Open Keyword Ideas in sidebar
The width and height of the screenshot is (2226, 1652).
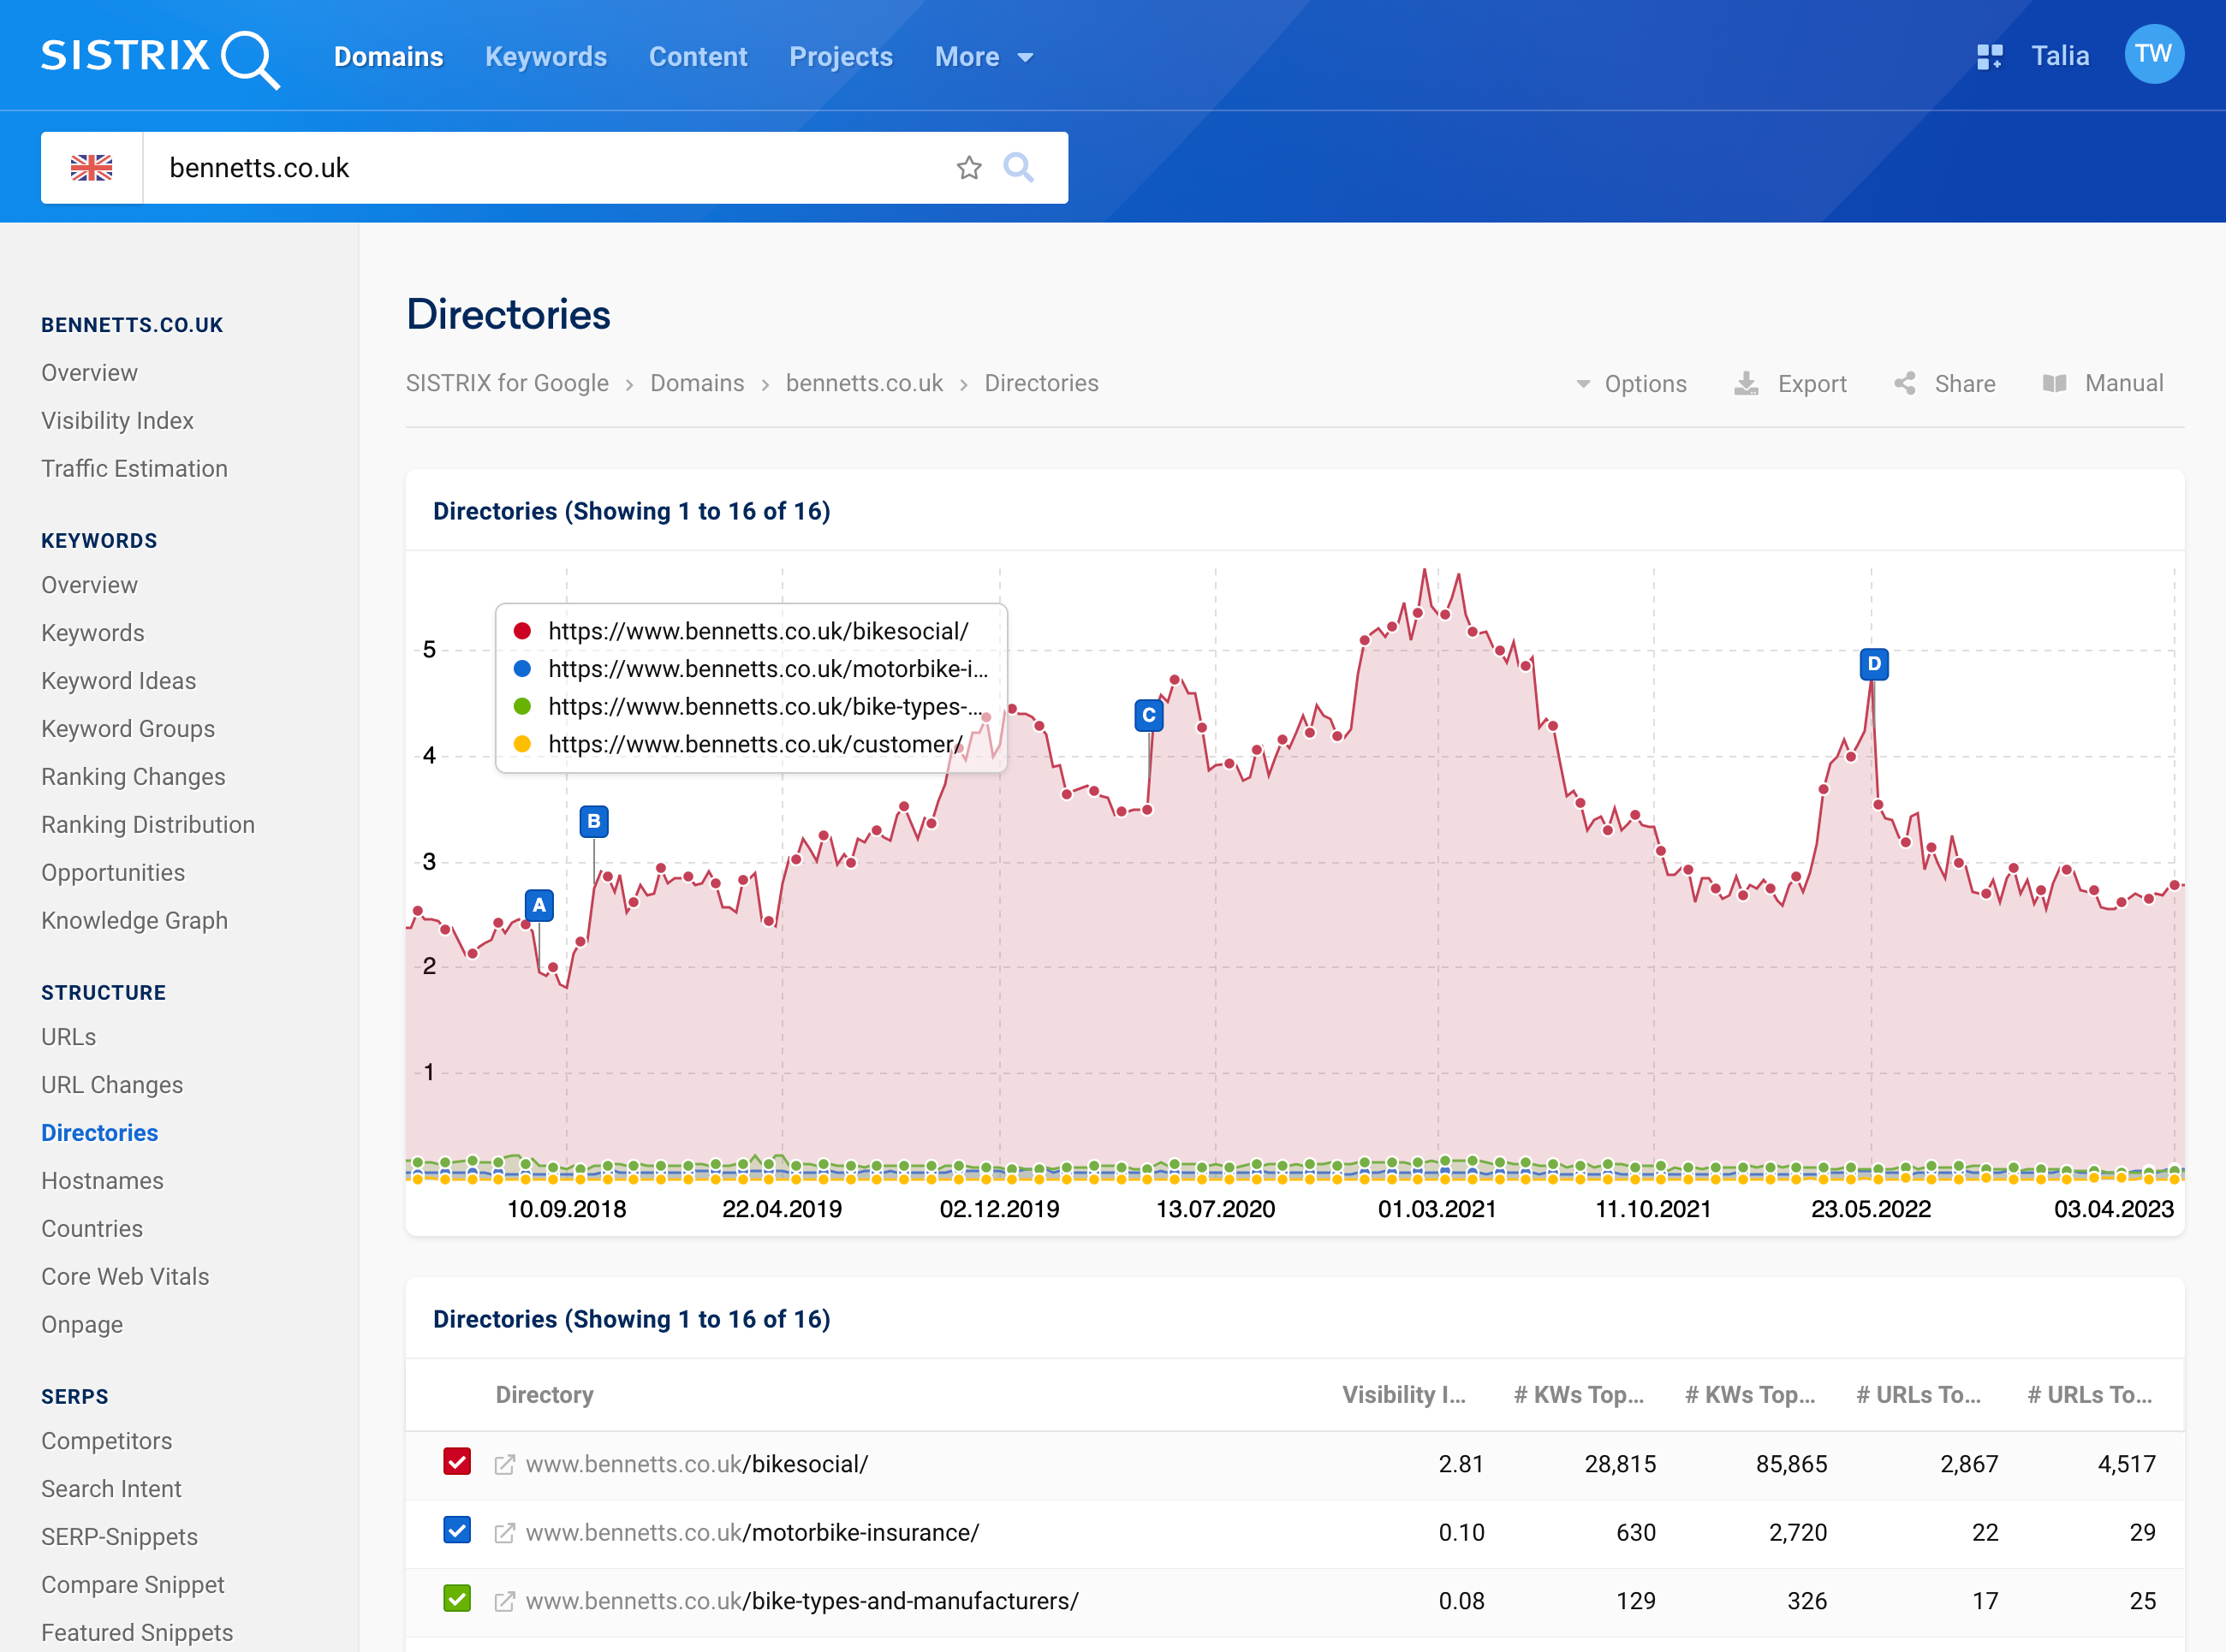coord(118,681)
